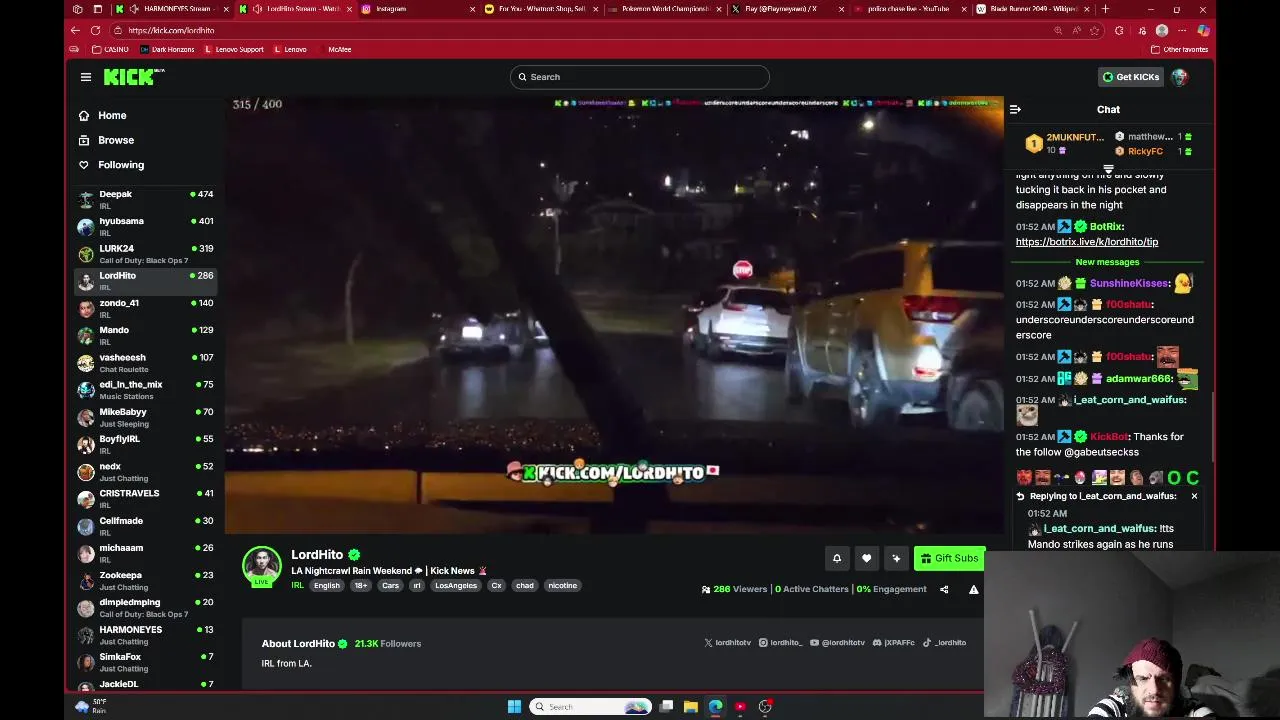The width and height of the screenshot is (1280, 720).
Task: Open HARMONEYES channel in sidebar
Action: pos(146,635)
